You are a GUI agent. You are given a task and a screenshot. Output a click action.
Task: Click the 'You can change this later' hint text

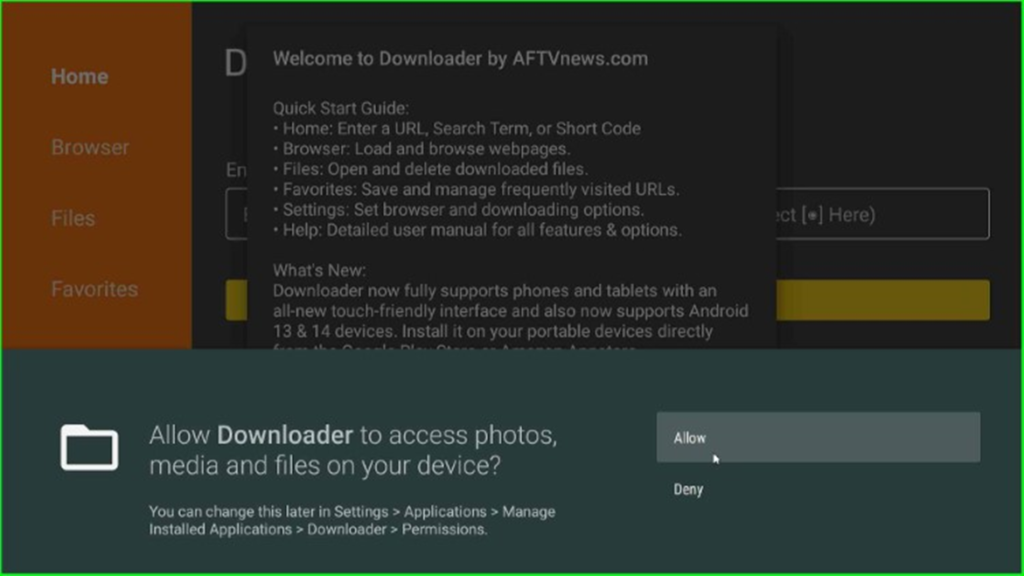point(352,520)
